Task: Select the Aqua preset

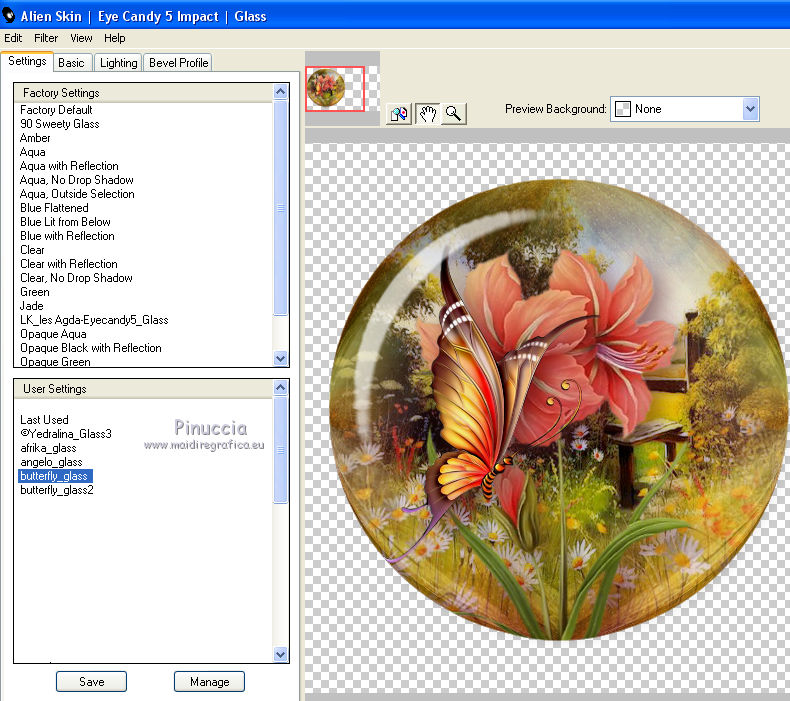Action: tap(33, 152)
